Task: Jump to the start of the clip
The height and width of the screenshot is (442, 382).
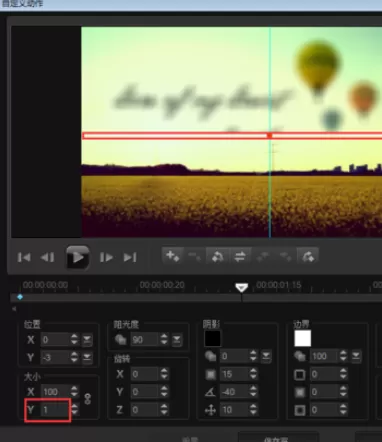Action: 24,257
